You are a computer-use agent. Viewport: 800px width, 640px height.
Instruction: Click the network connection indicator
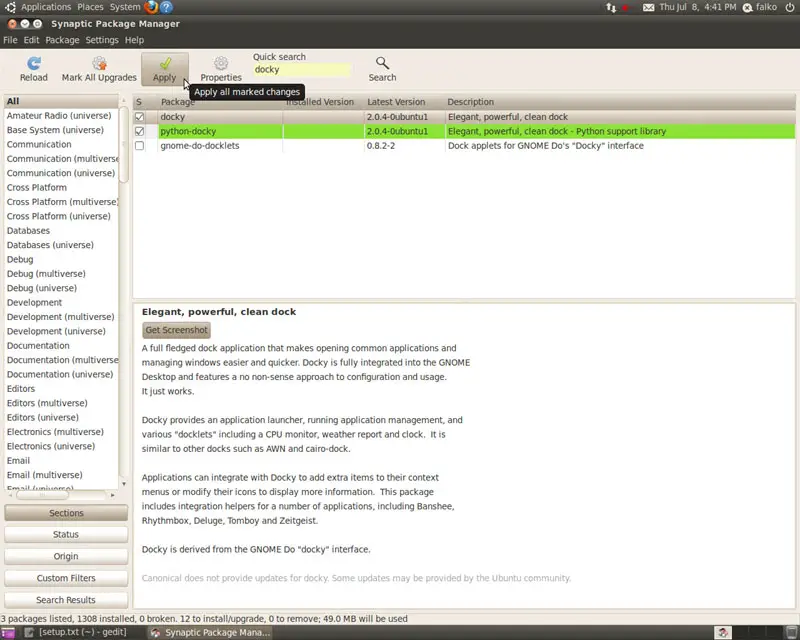pyautogui.click(x=611, y=7)
